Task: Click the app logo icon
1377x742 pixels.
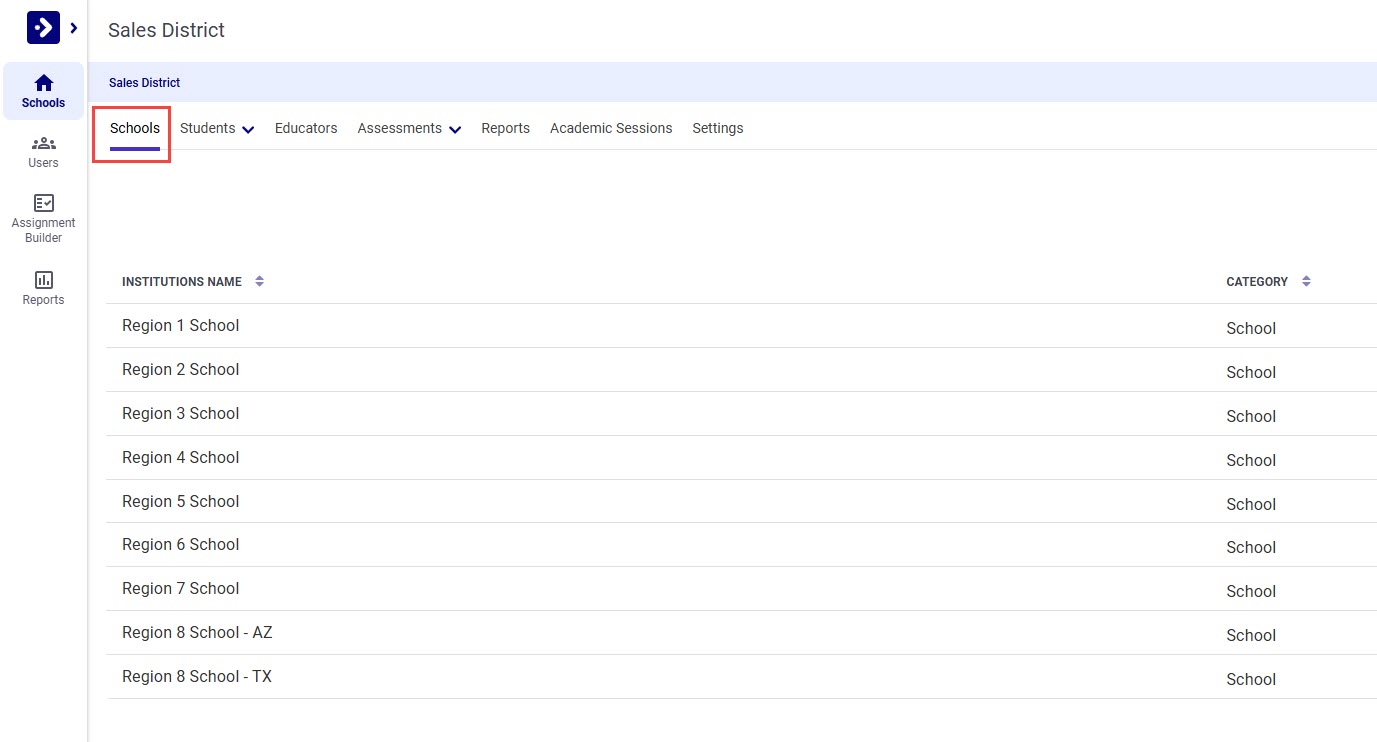Action: tap(43, 28)
